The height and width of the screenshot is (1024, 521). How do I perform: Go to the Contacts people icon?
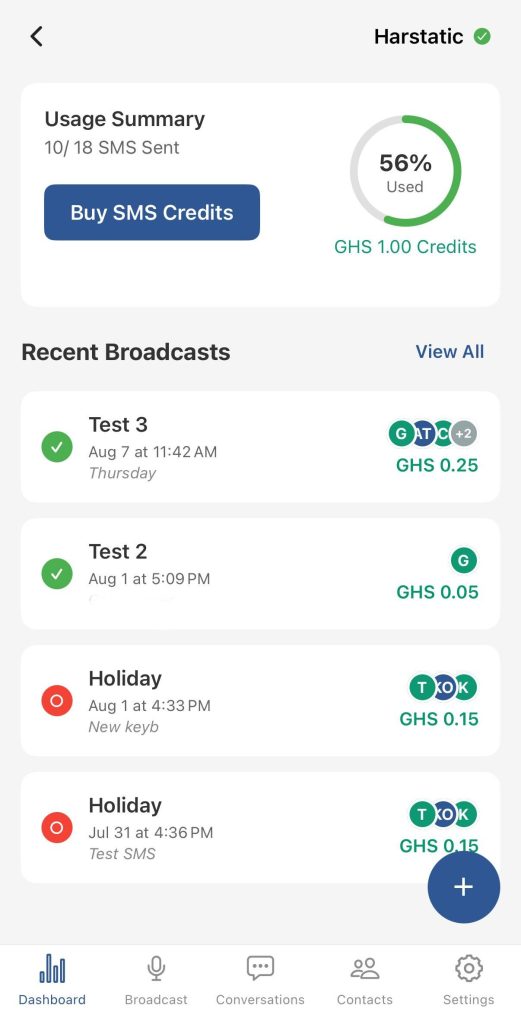click(x=365, y=968)
